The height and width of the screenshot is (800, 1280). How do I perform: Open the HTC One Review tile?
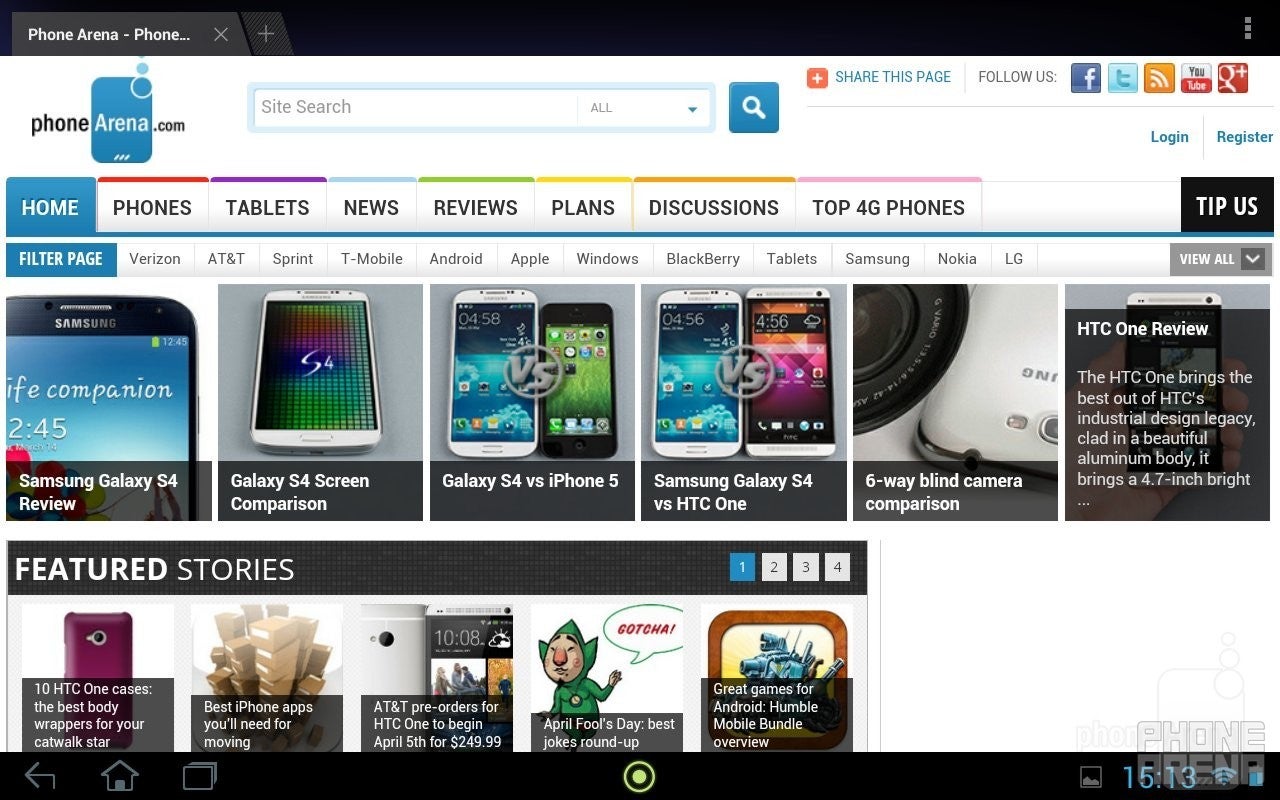tap(1168, 402)
